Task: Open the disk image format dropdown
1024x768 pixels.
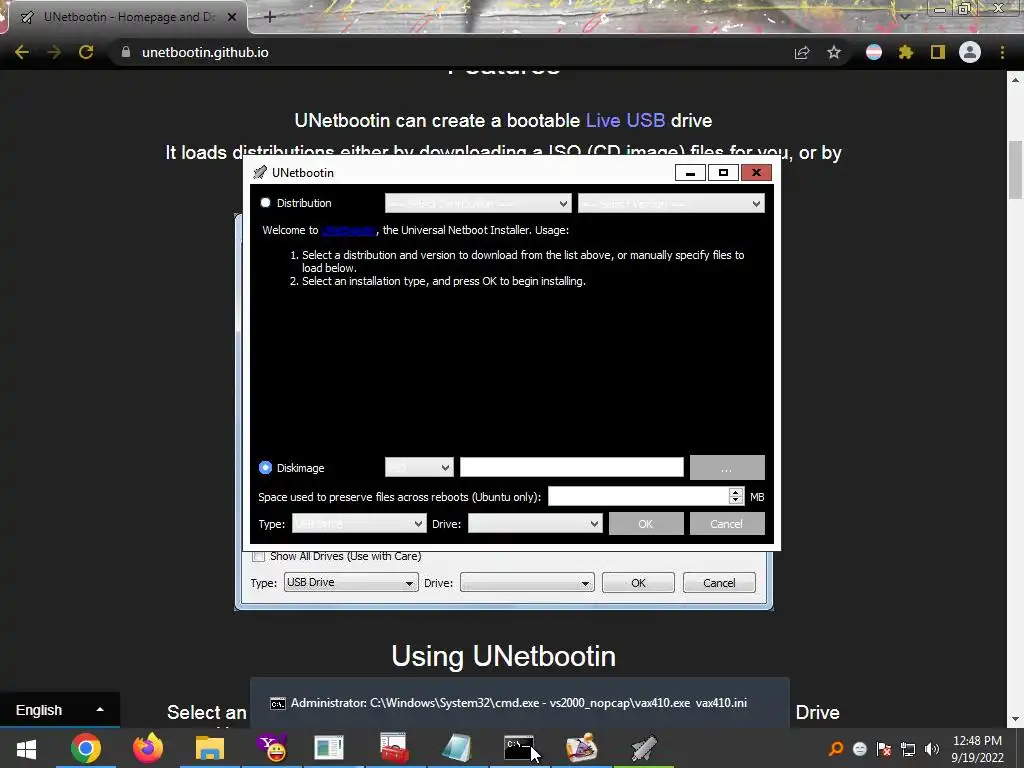Action: [419, 468]
